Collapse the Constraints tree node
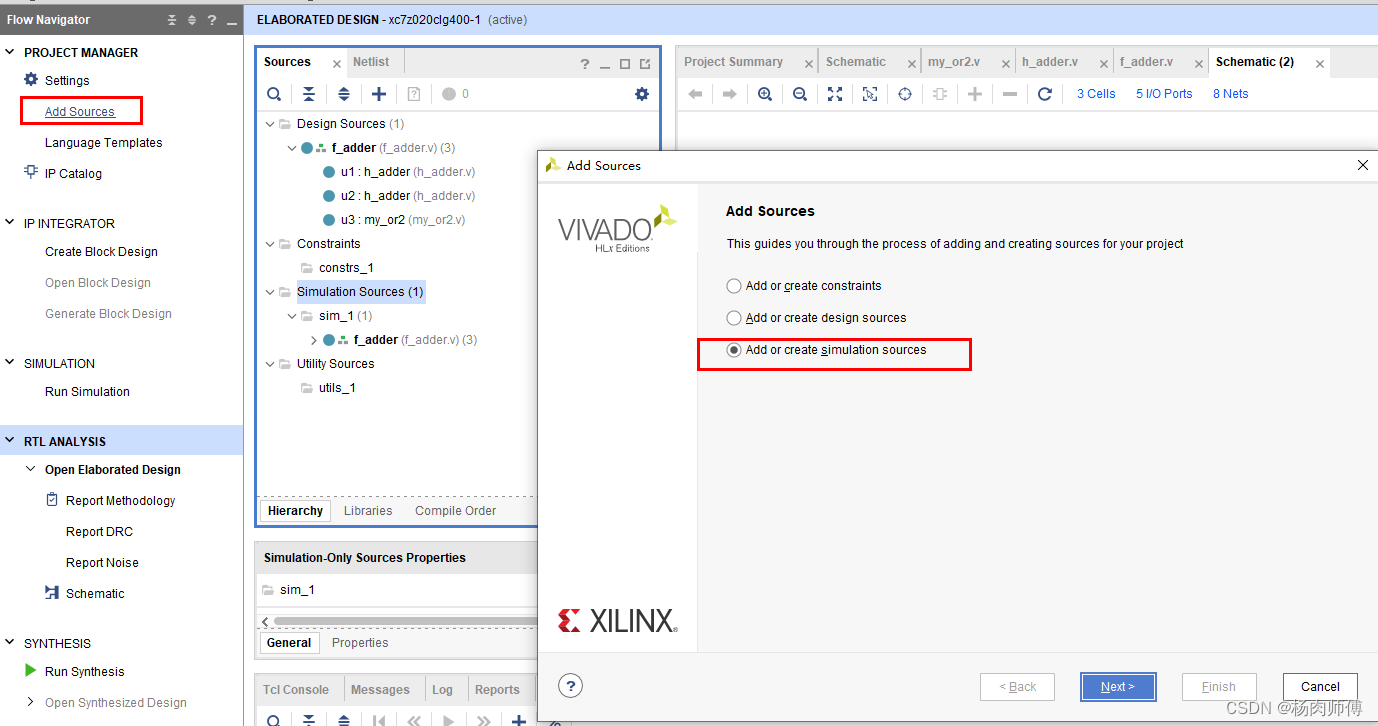This screenshot has height=726, width=1378. pyautogui.click(x=270, y=244)
